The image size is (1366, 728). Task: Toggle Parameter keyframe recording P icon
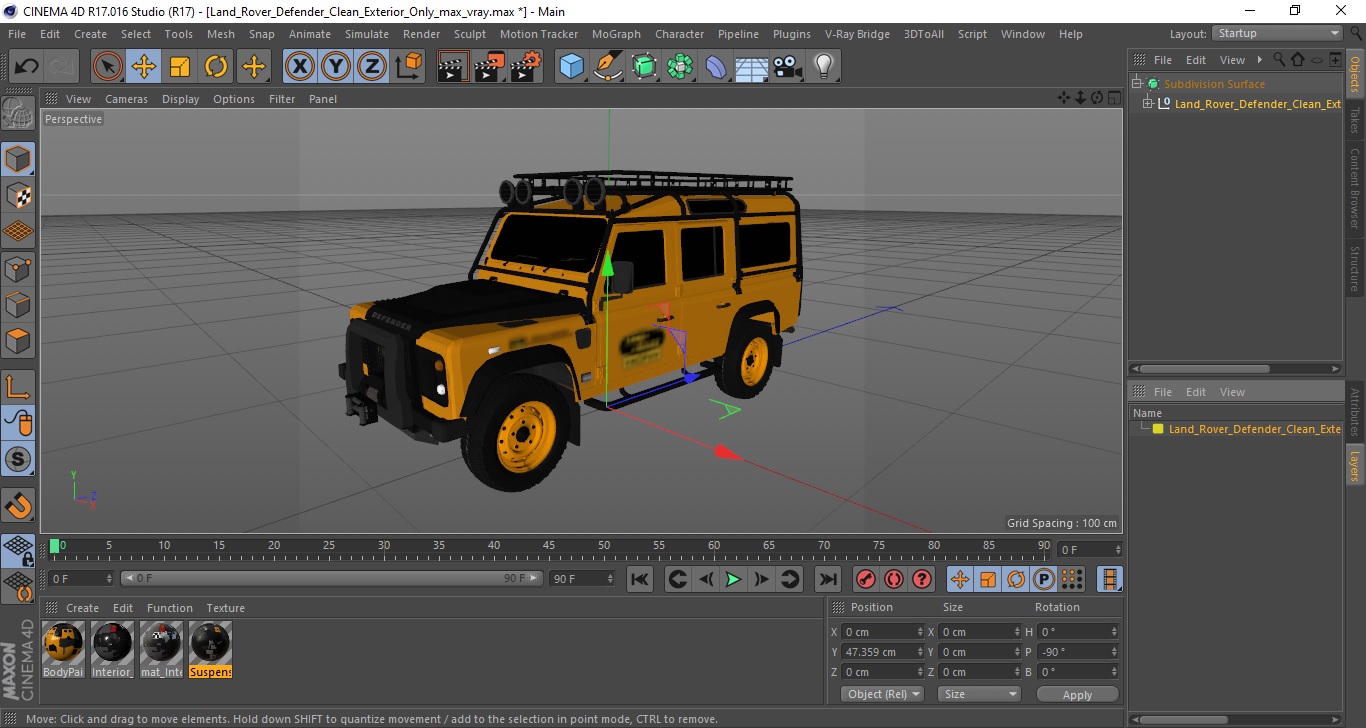pos(1043,579)
